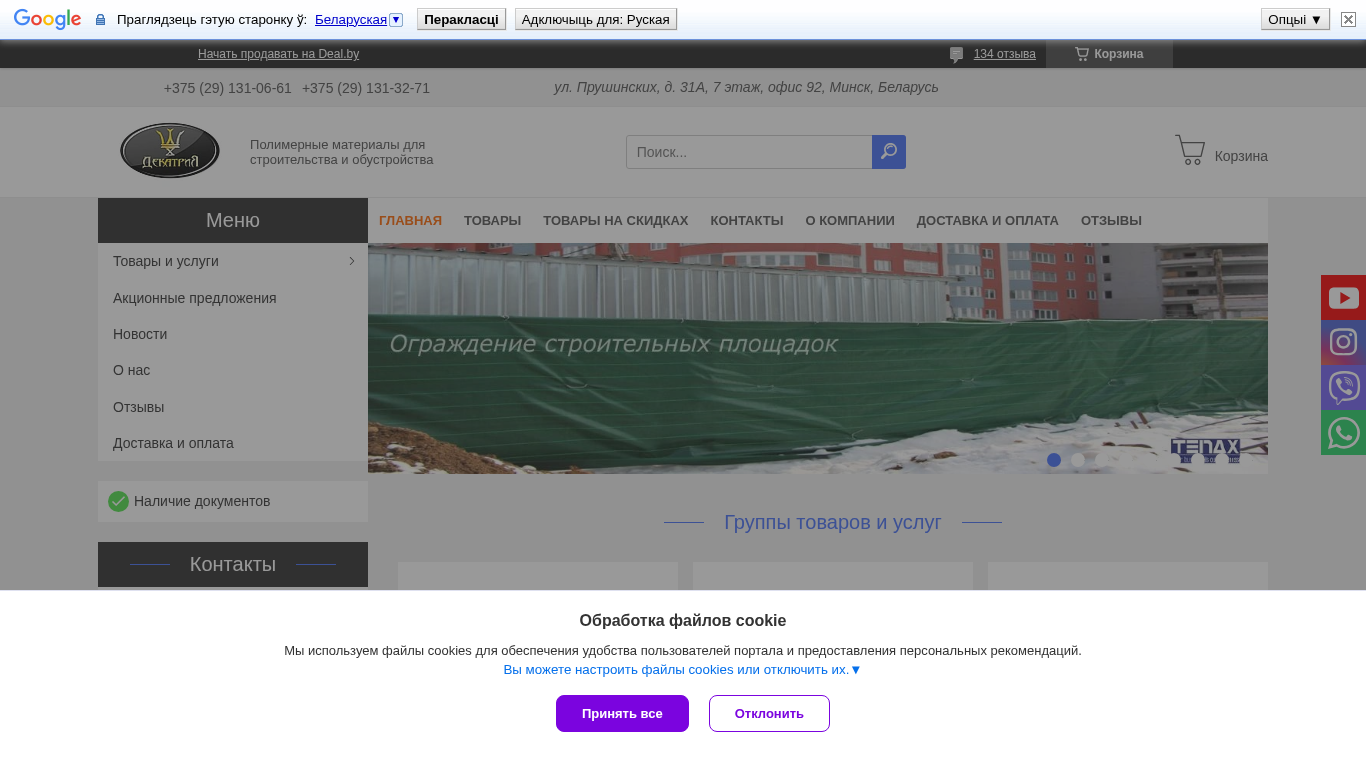Screen dimensions: 1366x768
Task: Focus the Поиск search field
Action: tap(749, 152)
